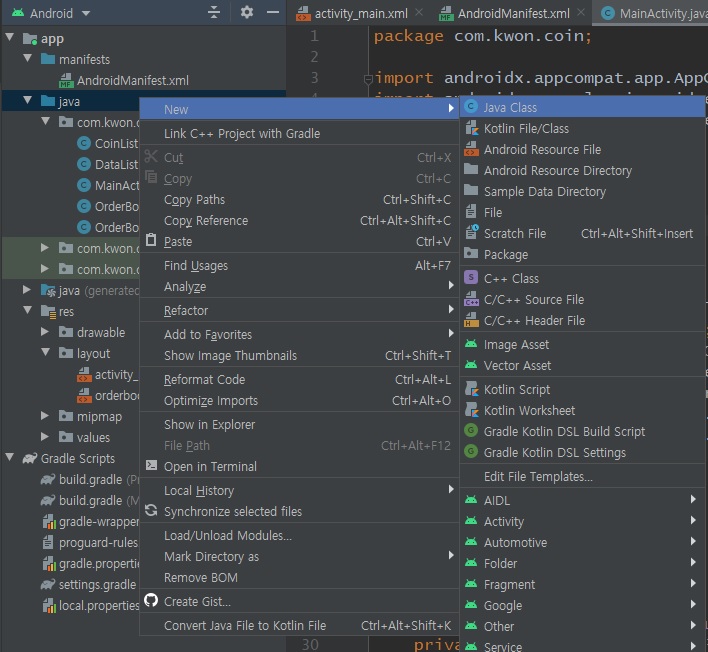This screenshot has height=652, width=708.
Task: Choose Link C++ Project with Gradle
Action: click(x=299, y=133)
